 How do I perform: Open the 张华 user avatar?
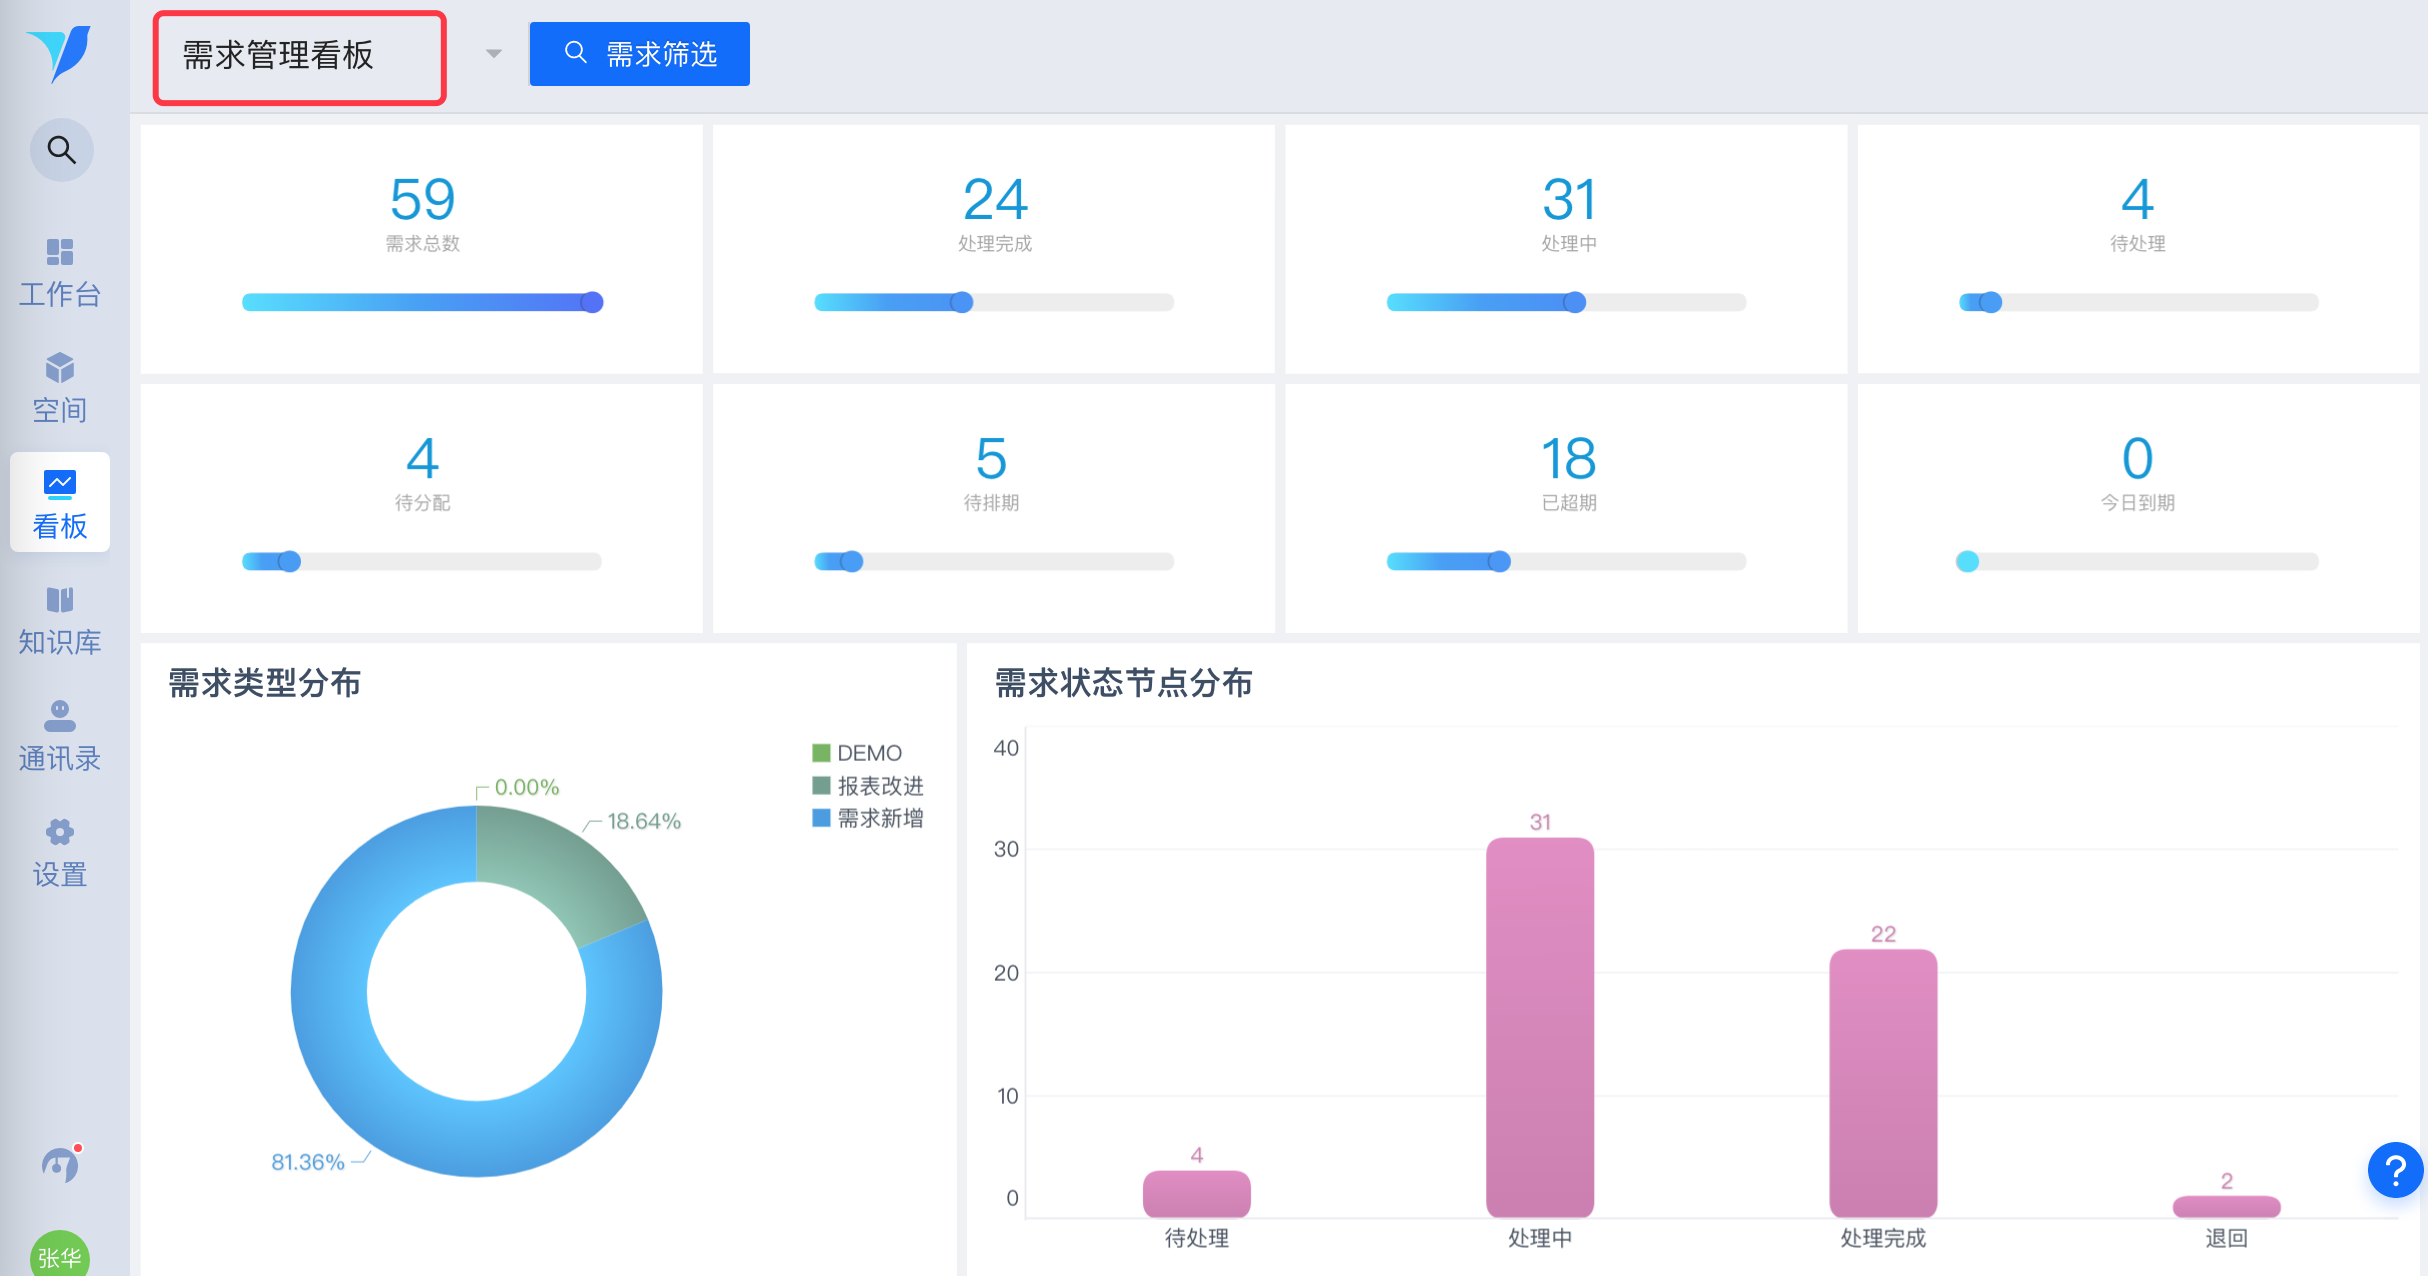click(60, 1255)
